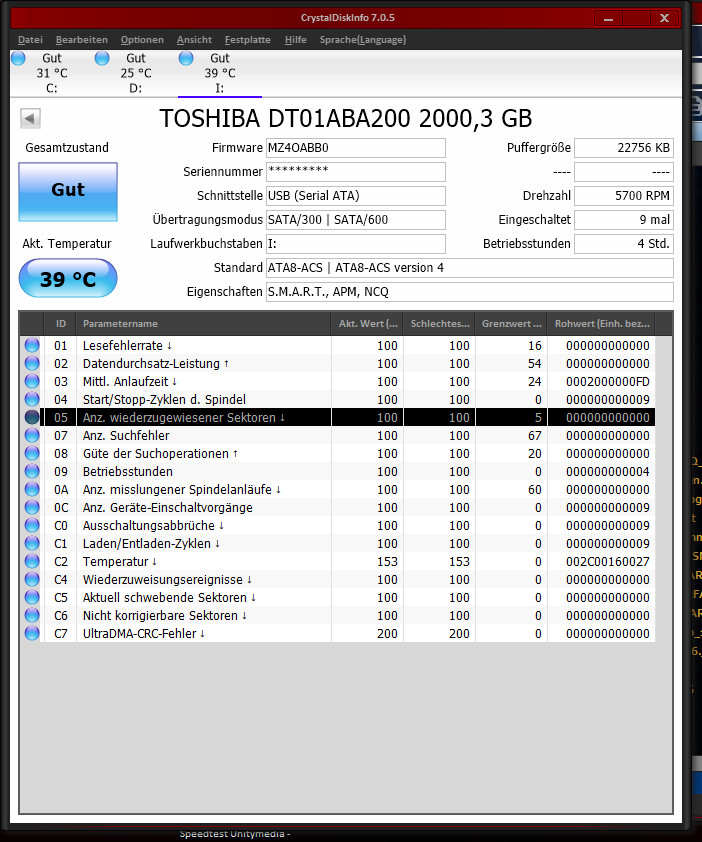Click the status orb for Güte der Suchoperationen
The width and height of the screenshot is (702, 842).
[32, 453]
